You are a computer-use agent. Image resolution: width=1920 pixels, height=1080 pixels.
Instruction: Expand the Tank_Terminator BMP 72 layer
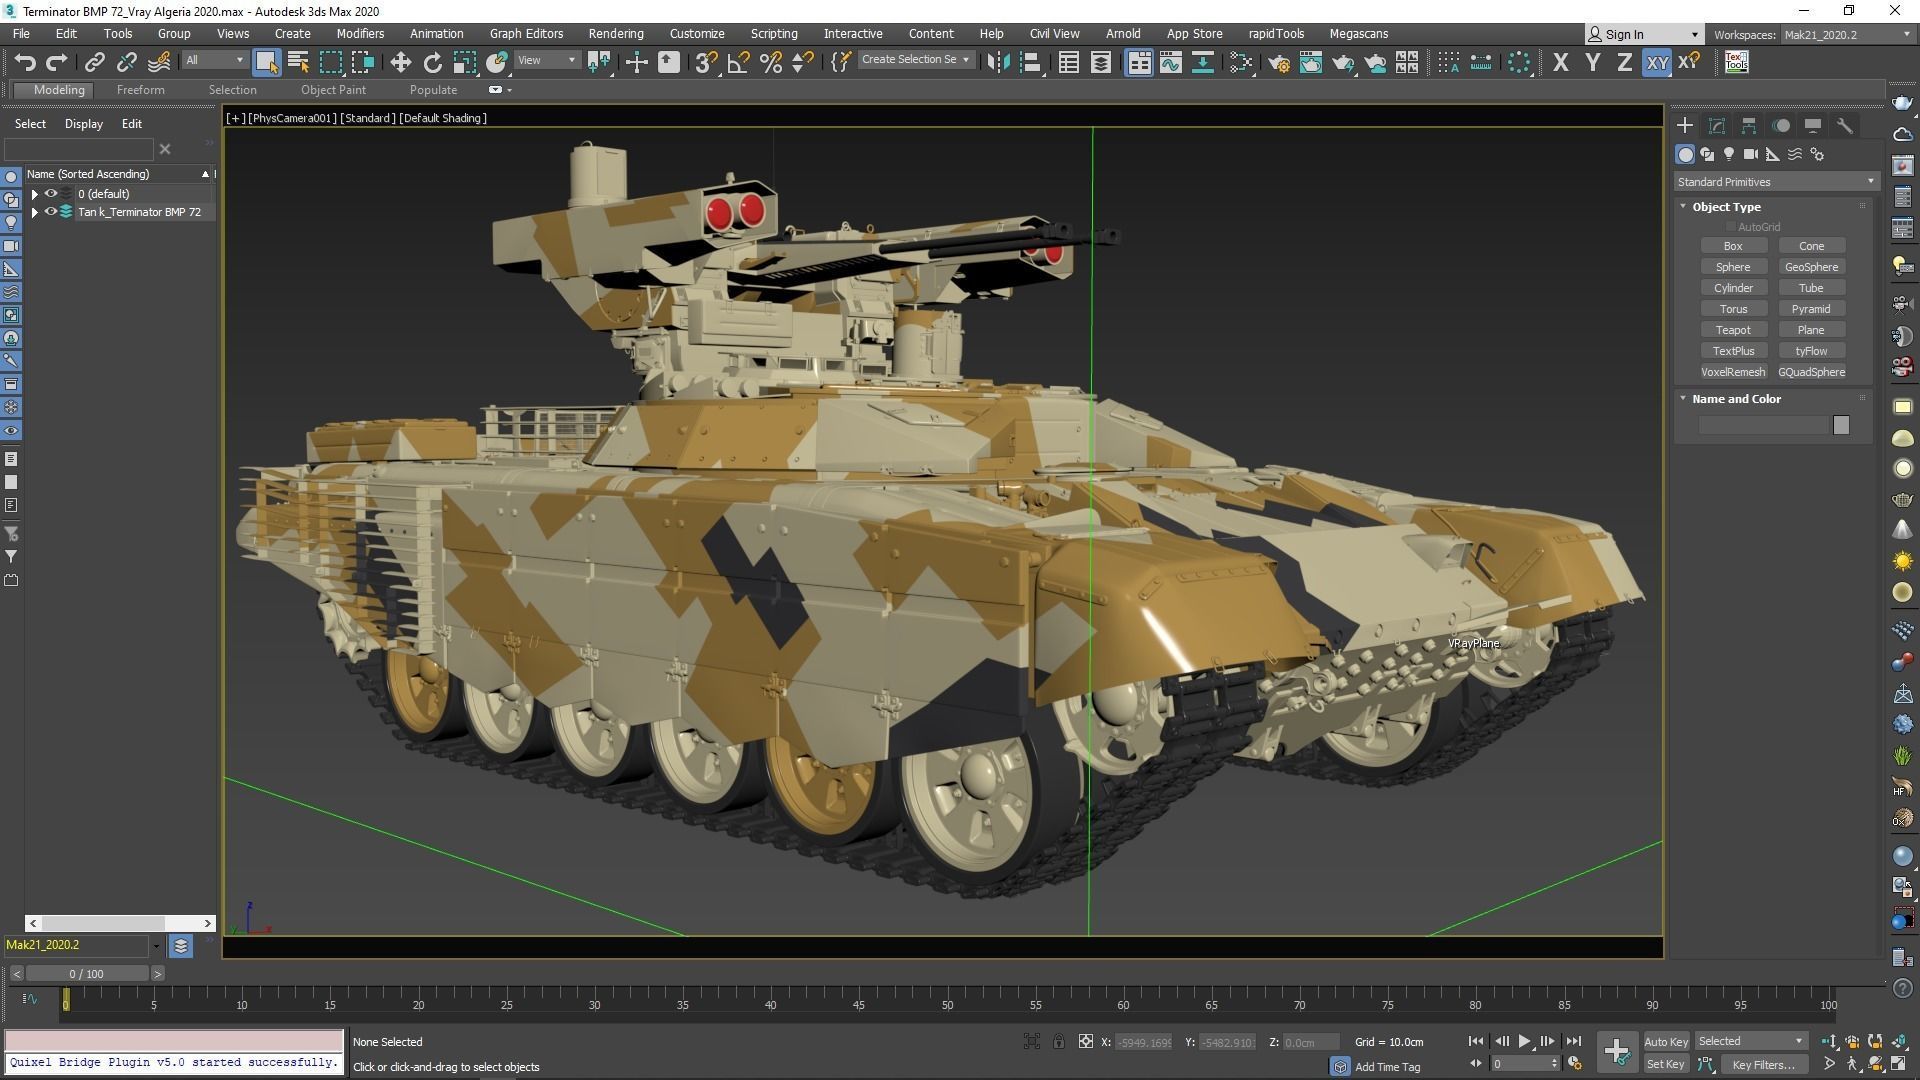tap(35, 212)
